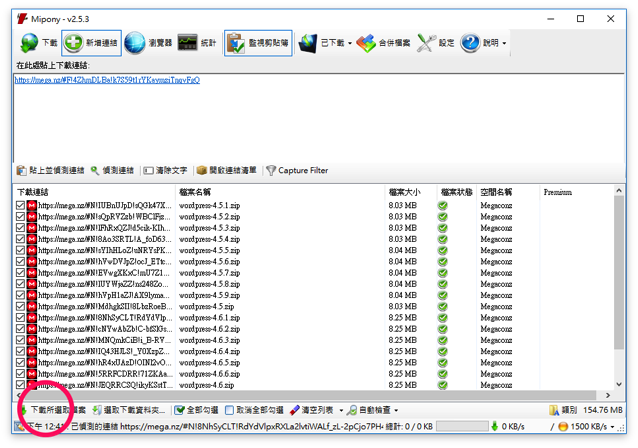Click Open link list (開啟連結清單) icon

202,170
